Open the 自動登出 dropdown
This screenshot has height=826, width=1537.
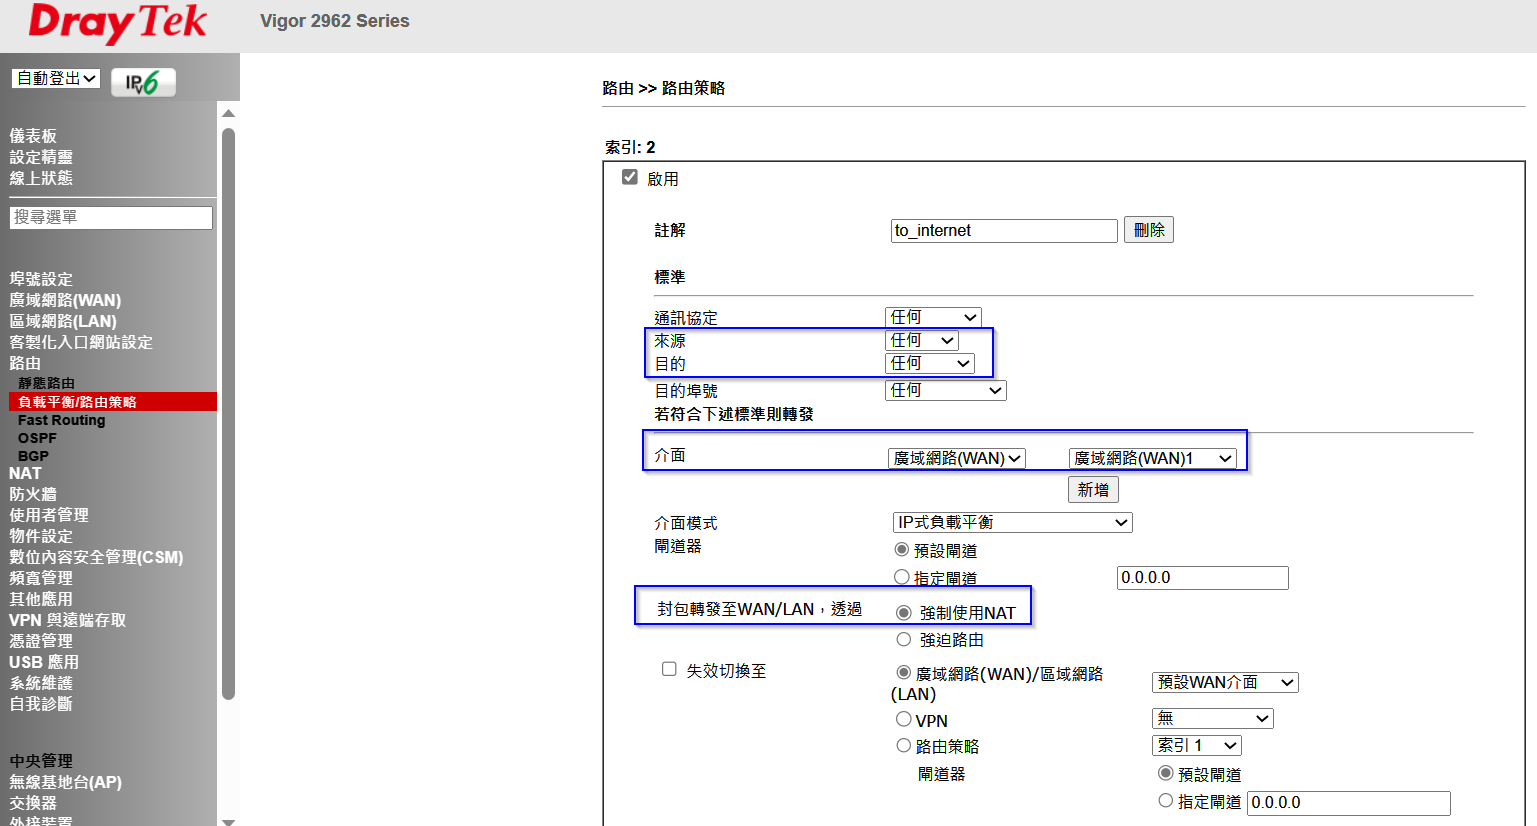(x=56, y=78)
